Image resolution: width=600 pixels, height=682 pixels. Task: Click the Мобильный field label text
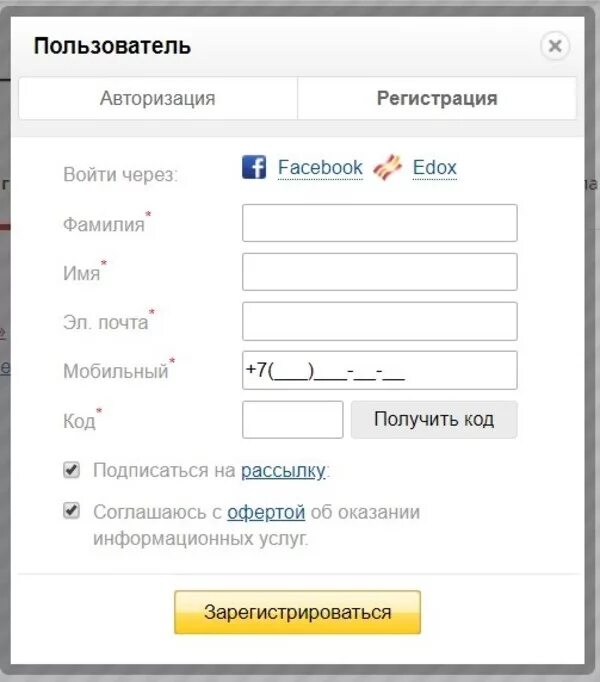coord(116,371)
